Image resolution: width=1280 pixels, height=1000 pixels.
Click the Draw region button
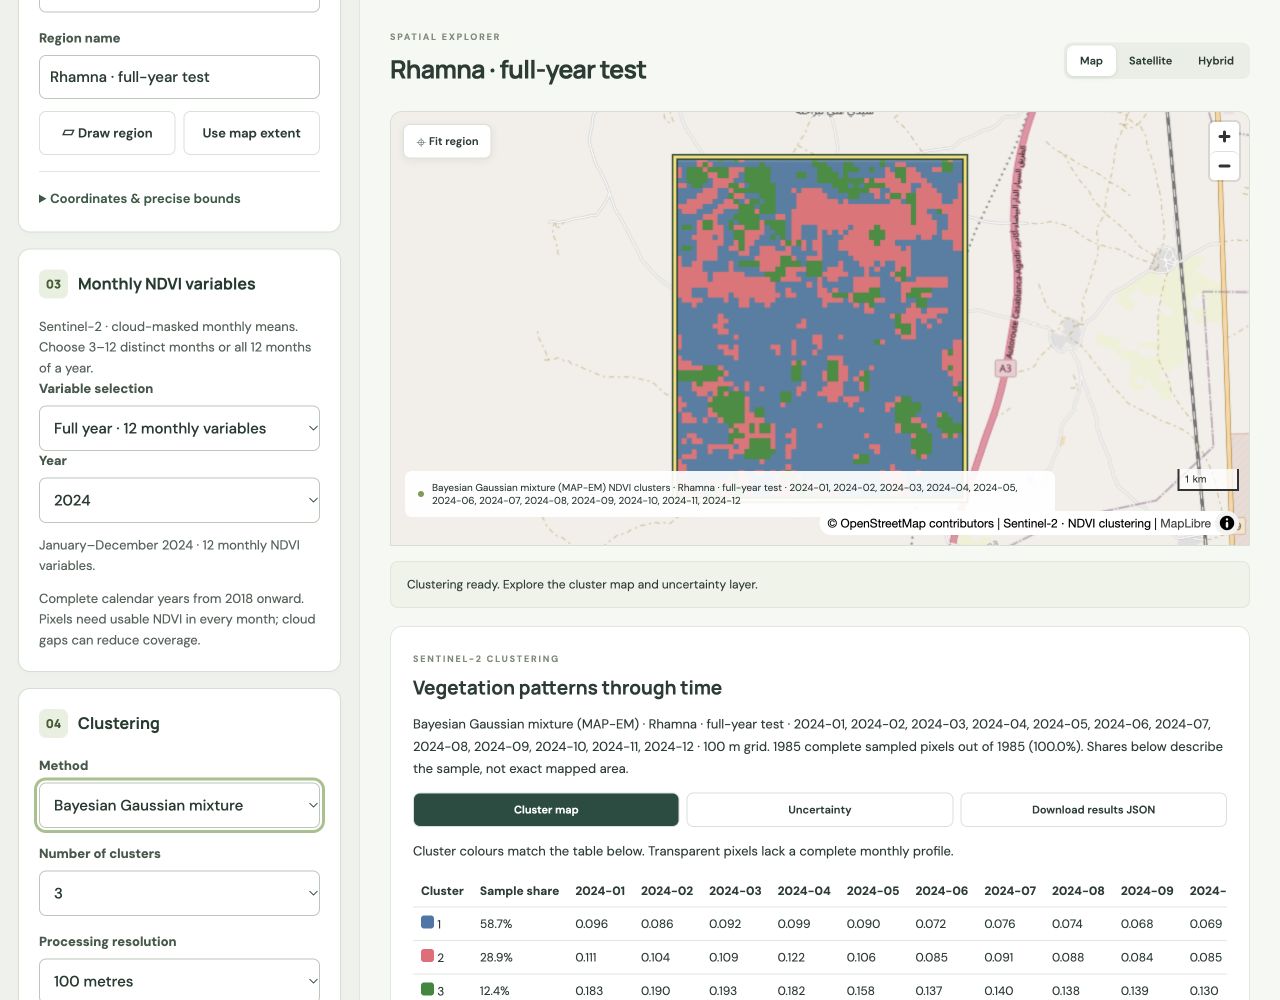pyautogui.click(x=107, y=133)
